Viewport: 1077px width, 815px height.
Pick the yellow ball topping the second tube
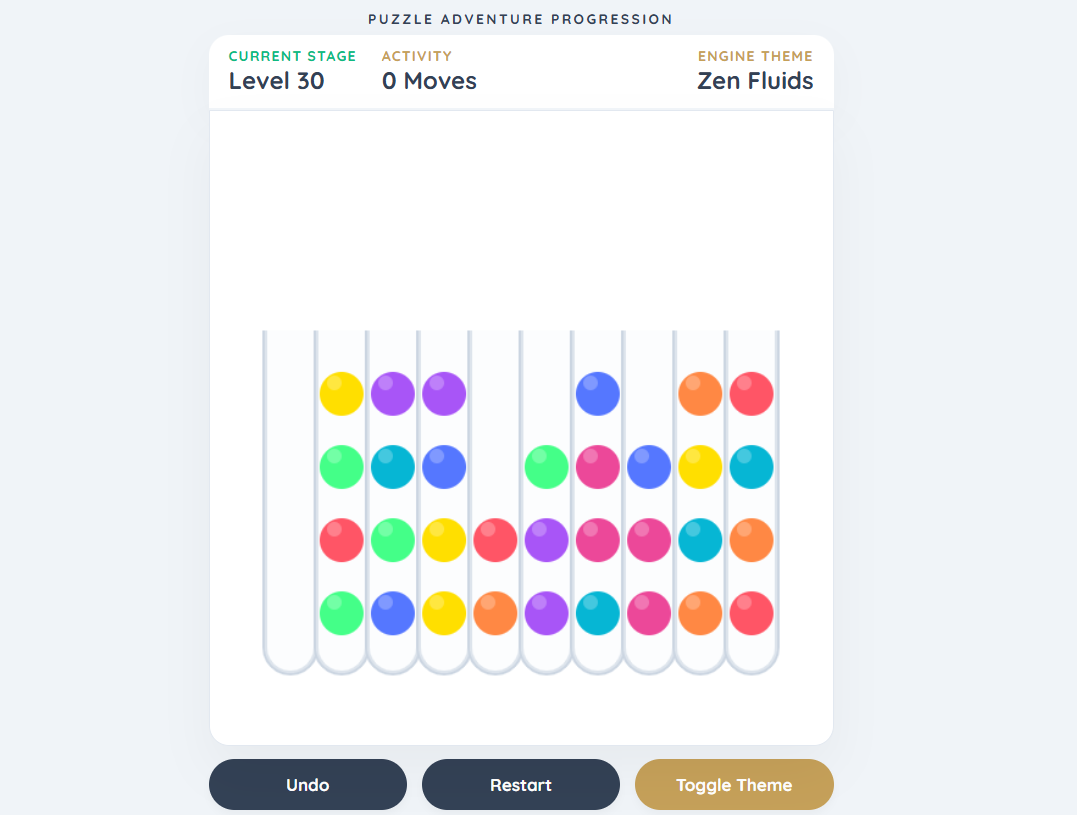tap(341, 393)
